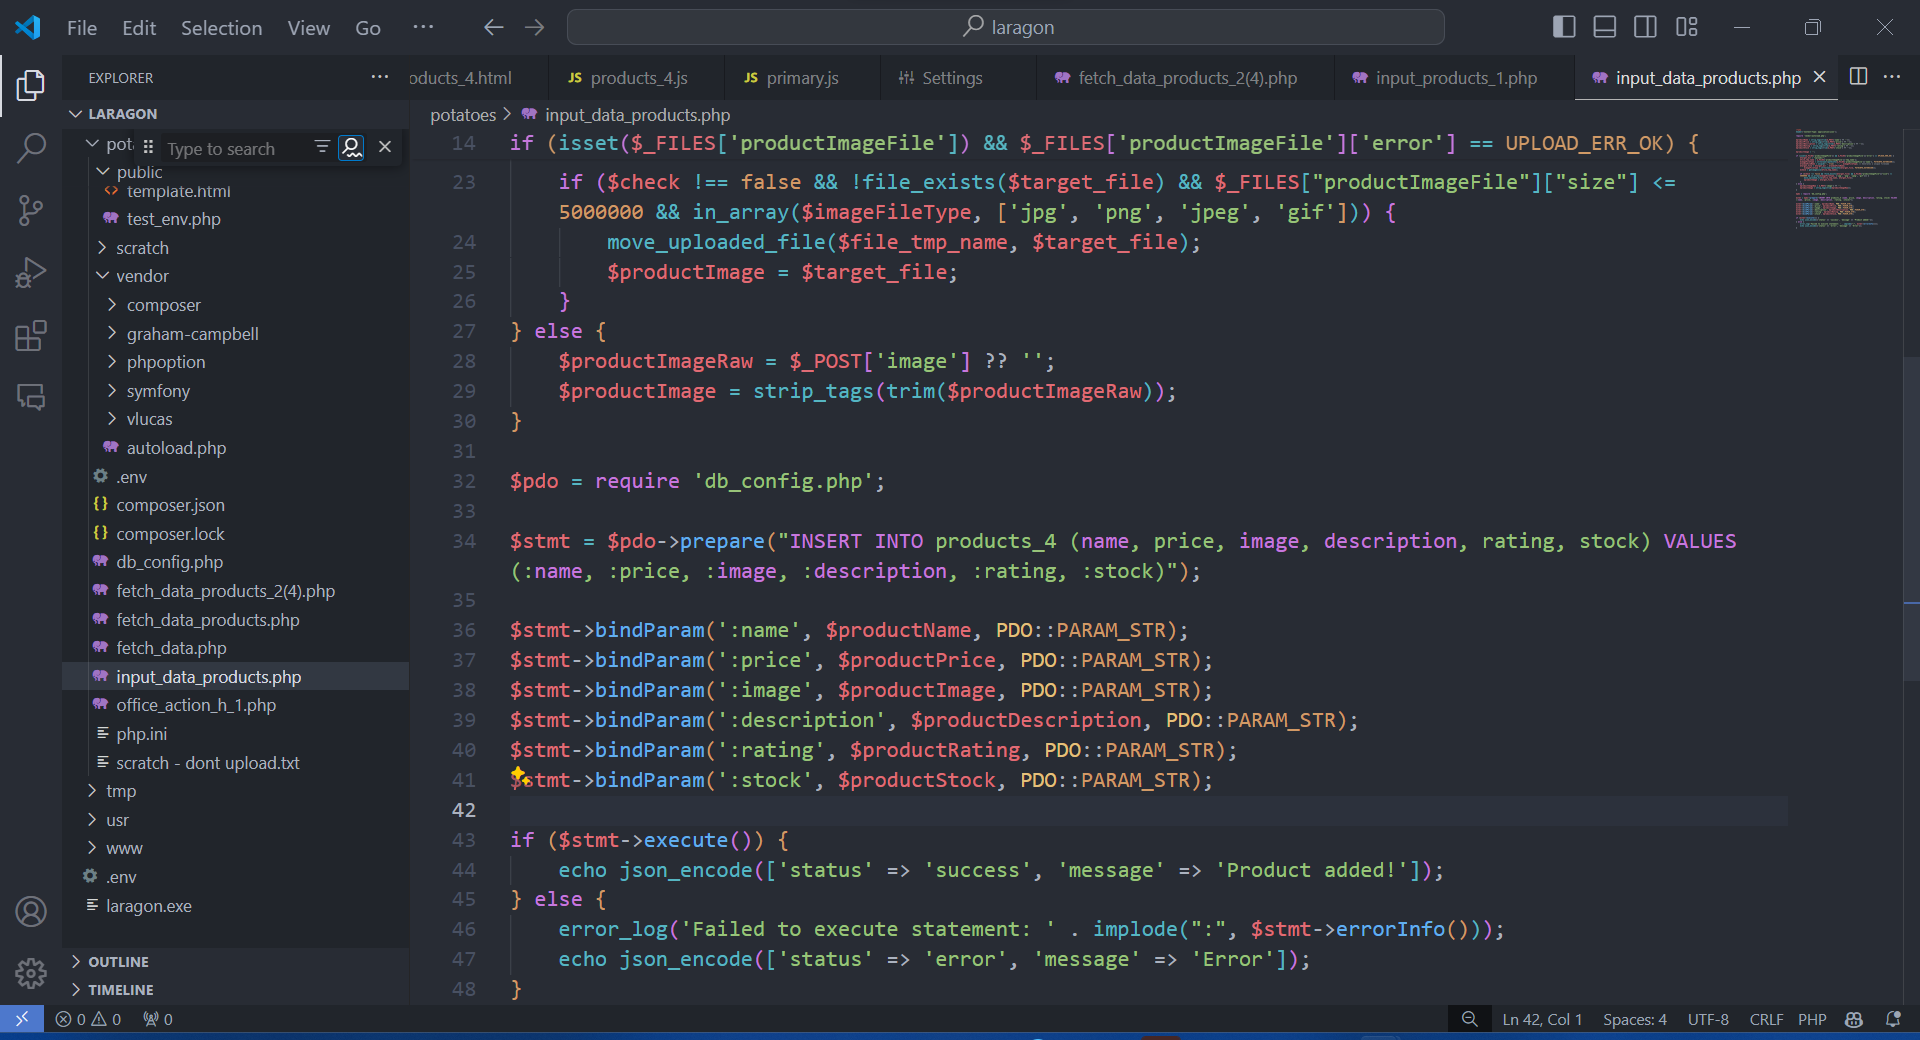1920x1040 pixels.
Task: Open the Accounts menu
Action: (x=31, y=911)
